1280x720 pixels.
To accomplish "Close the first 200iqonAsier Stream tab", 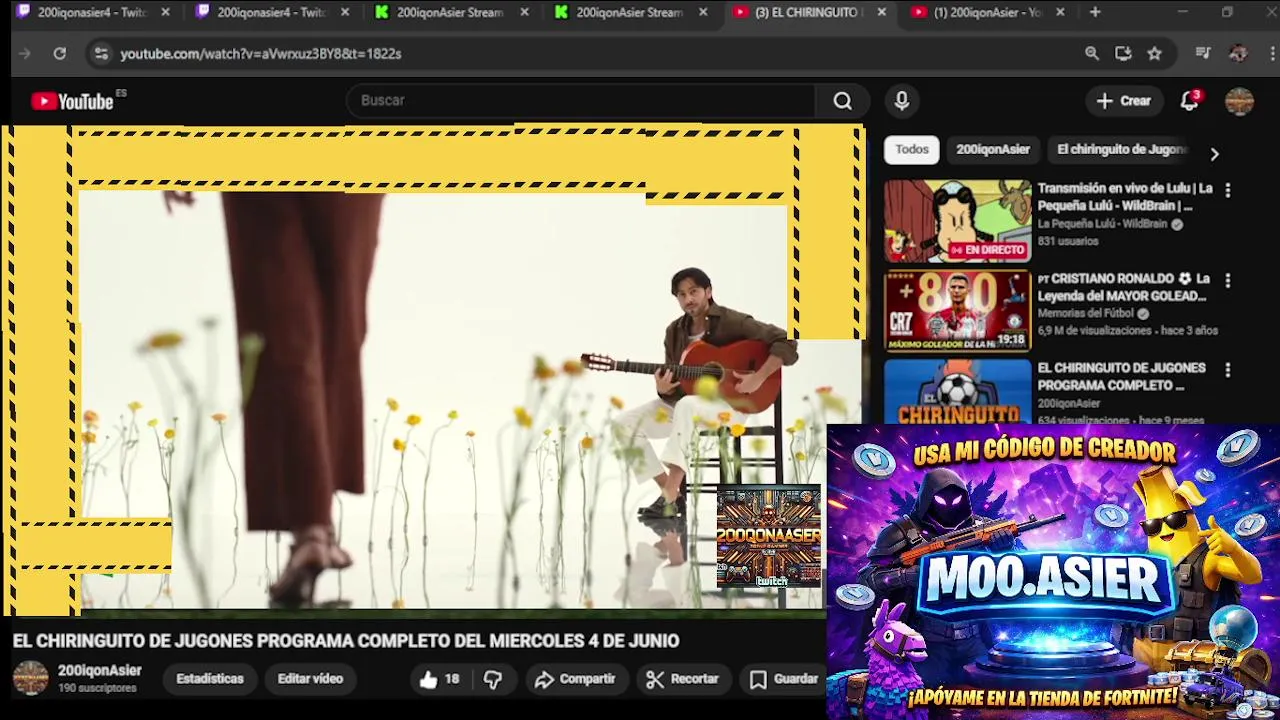I will pos(524,12).
